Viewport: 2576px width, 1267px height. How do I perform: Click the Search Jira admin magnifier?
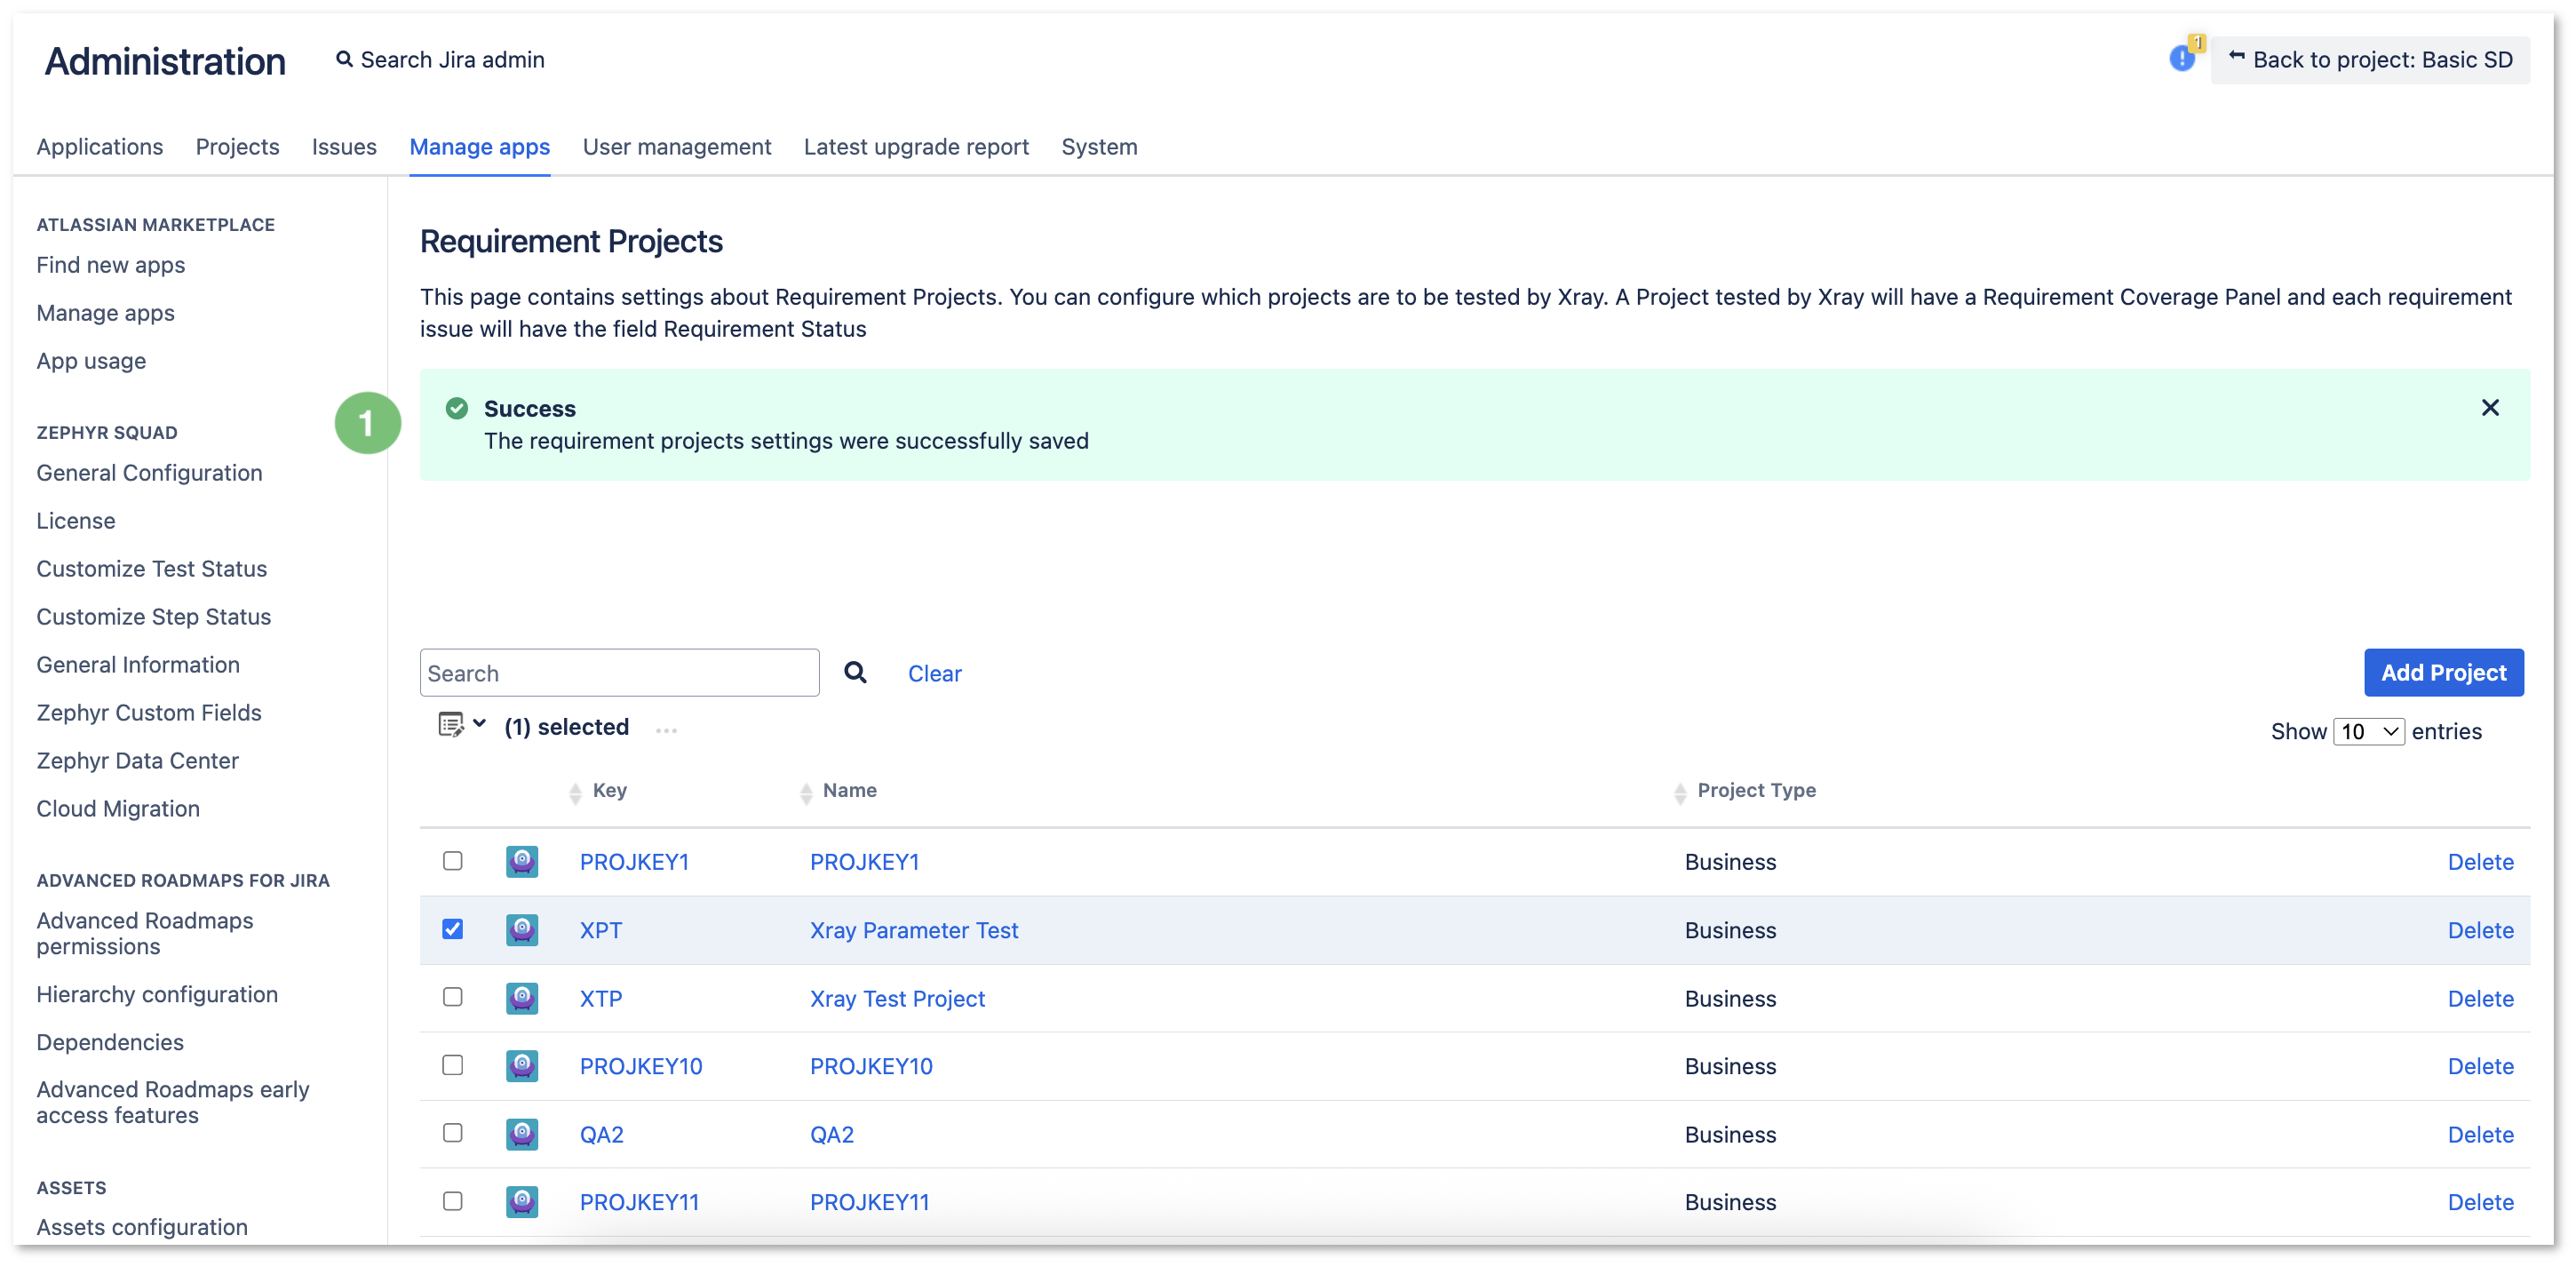pos(344,59)
